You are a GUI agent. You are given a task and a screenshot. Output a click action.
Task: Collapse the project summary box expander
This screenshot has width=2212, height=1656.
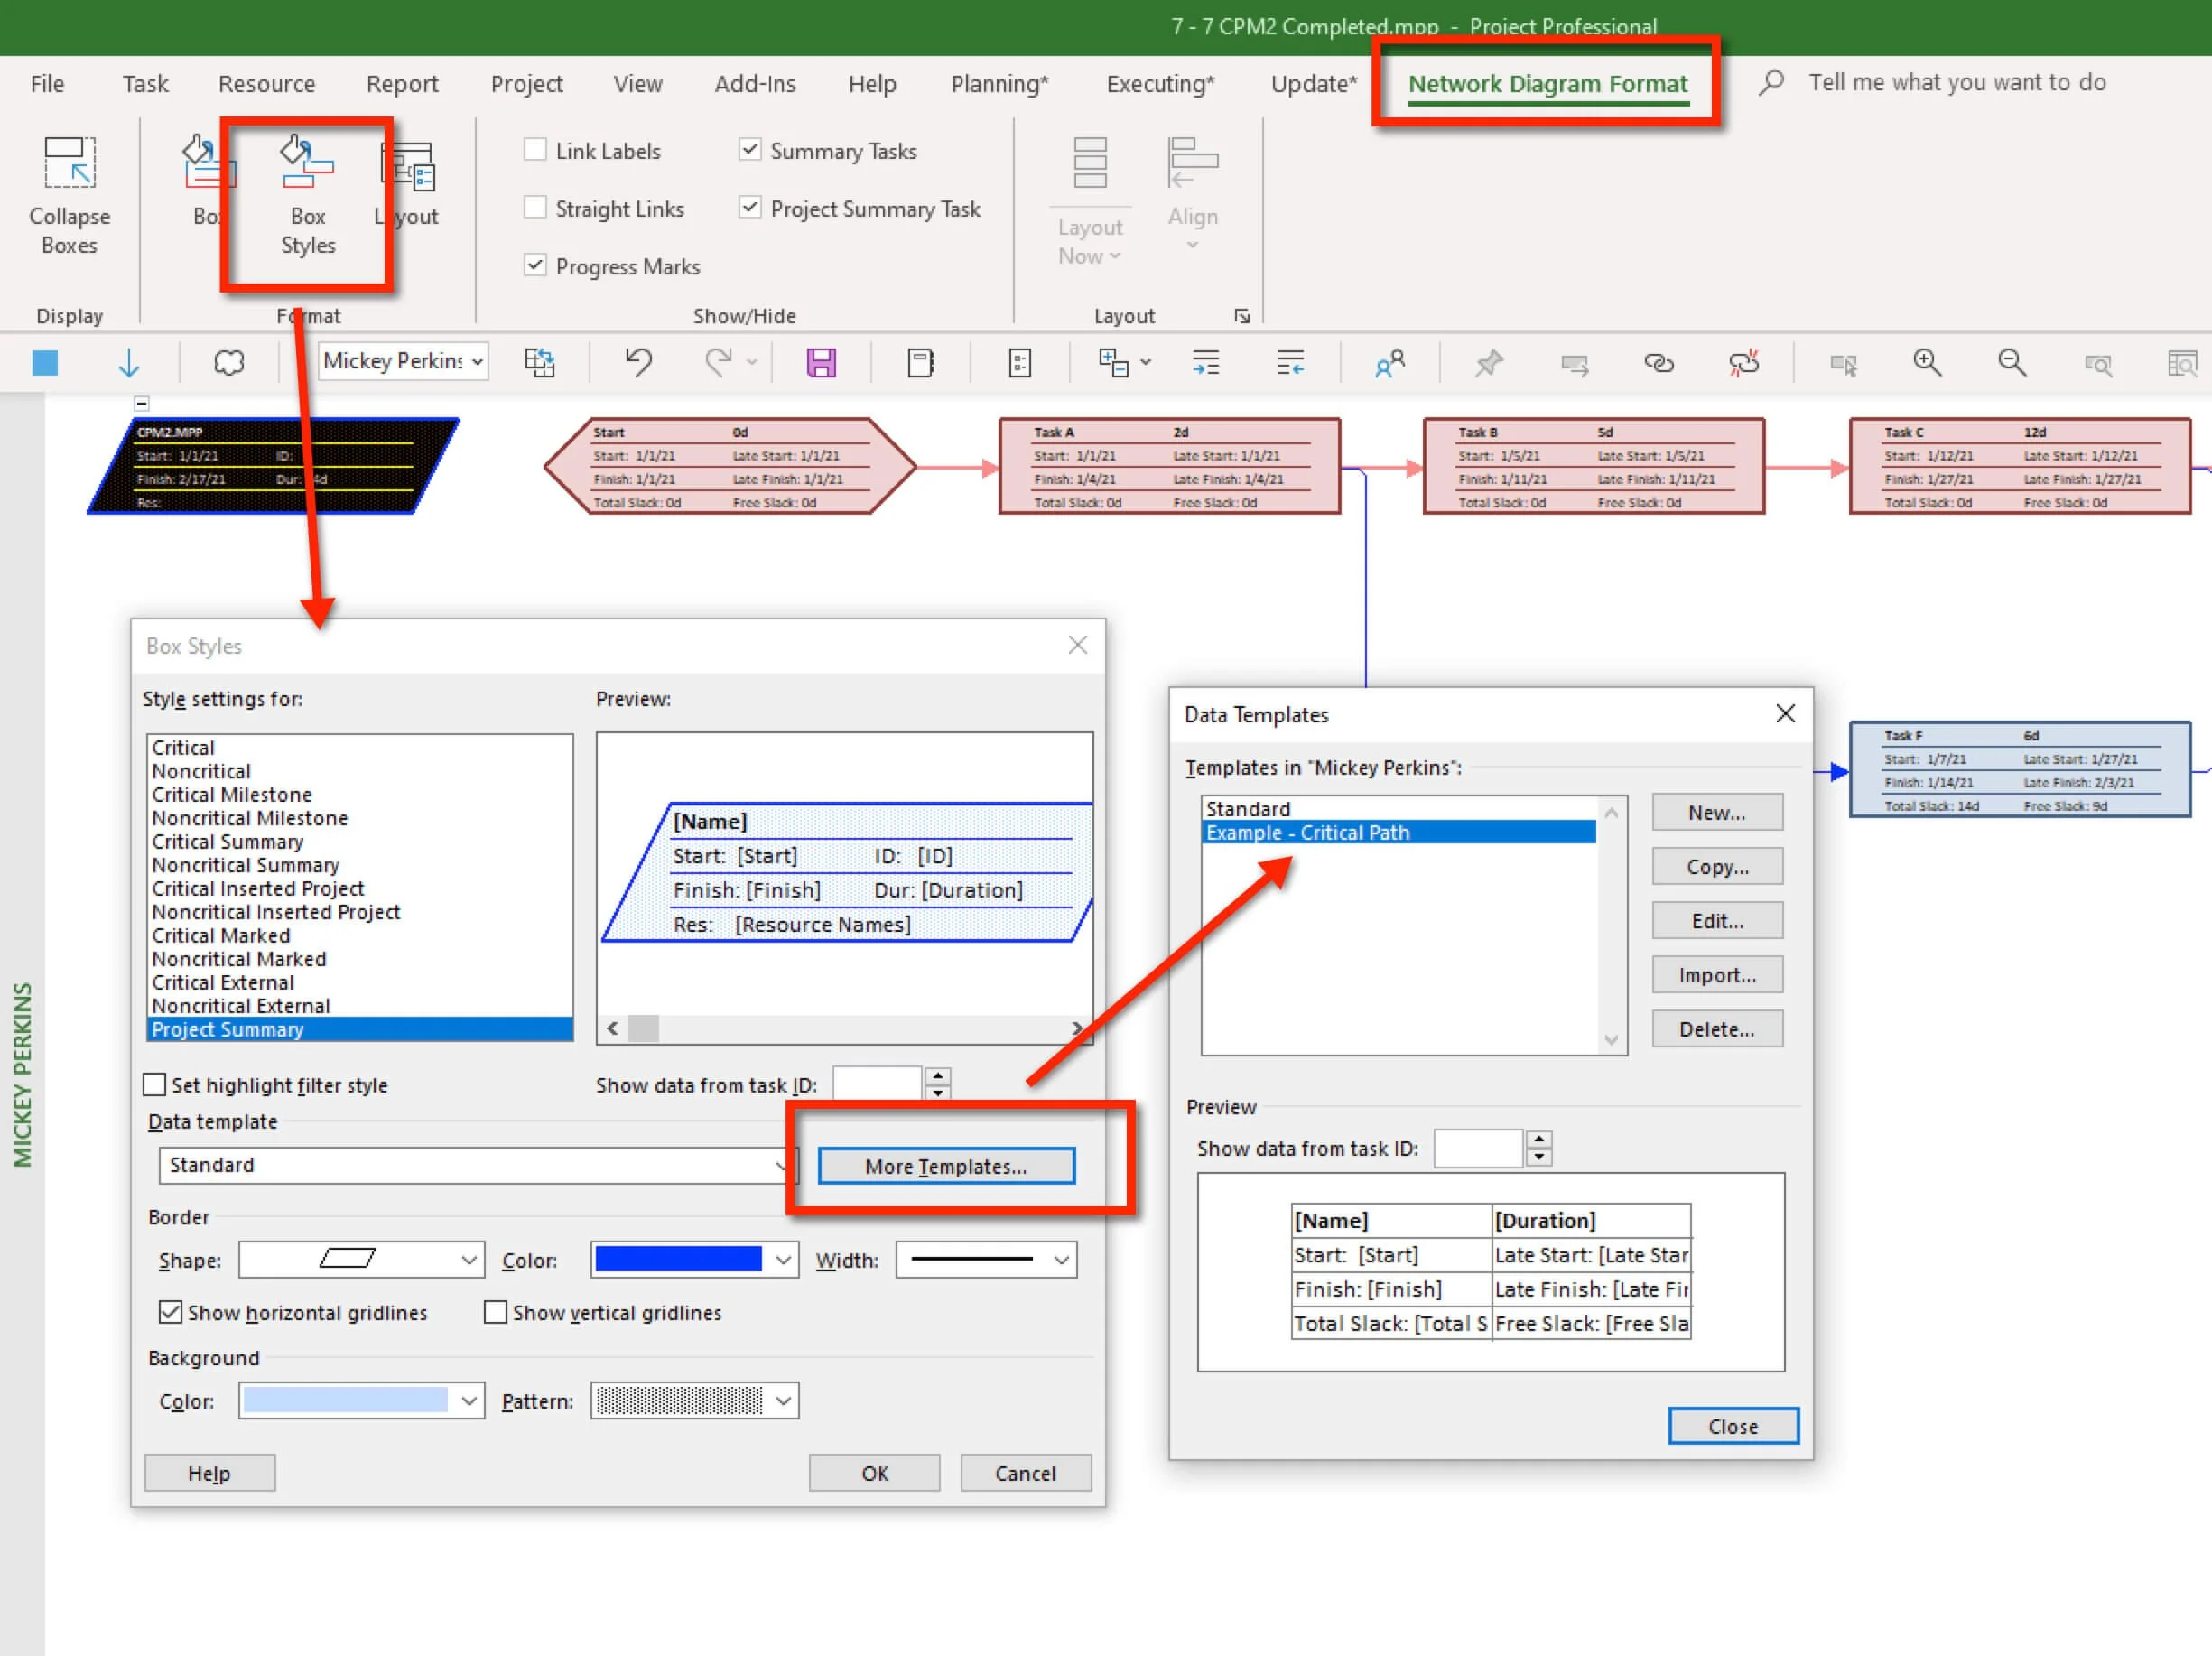142,404
